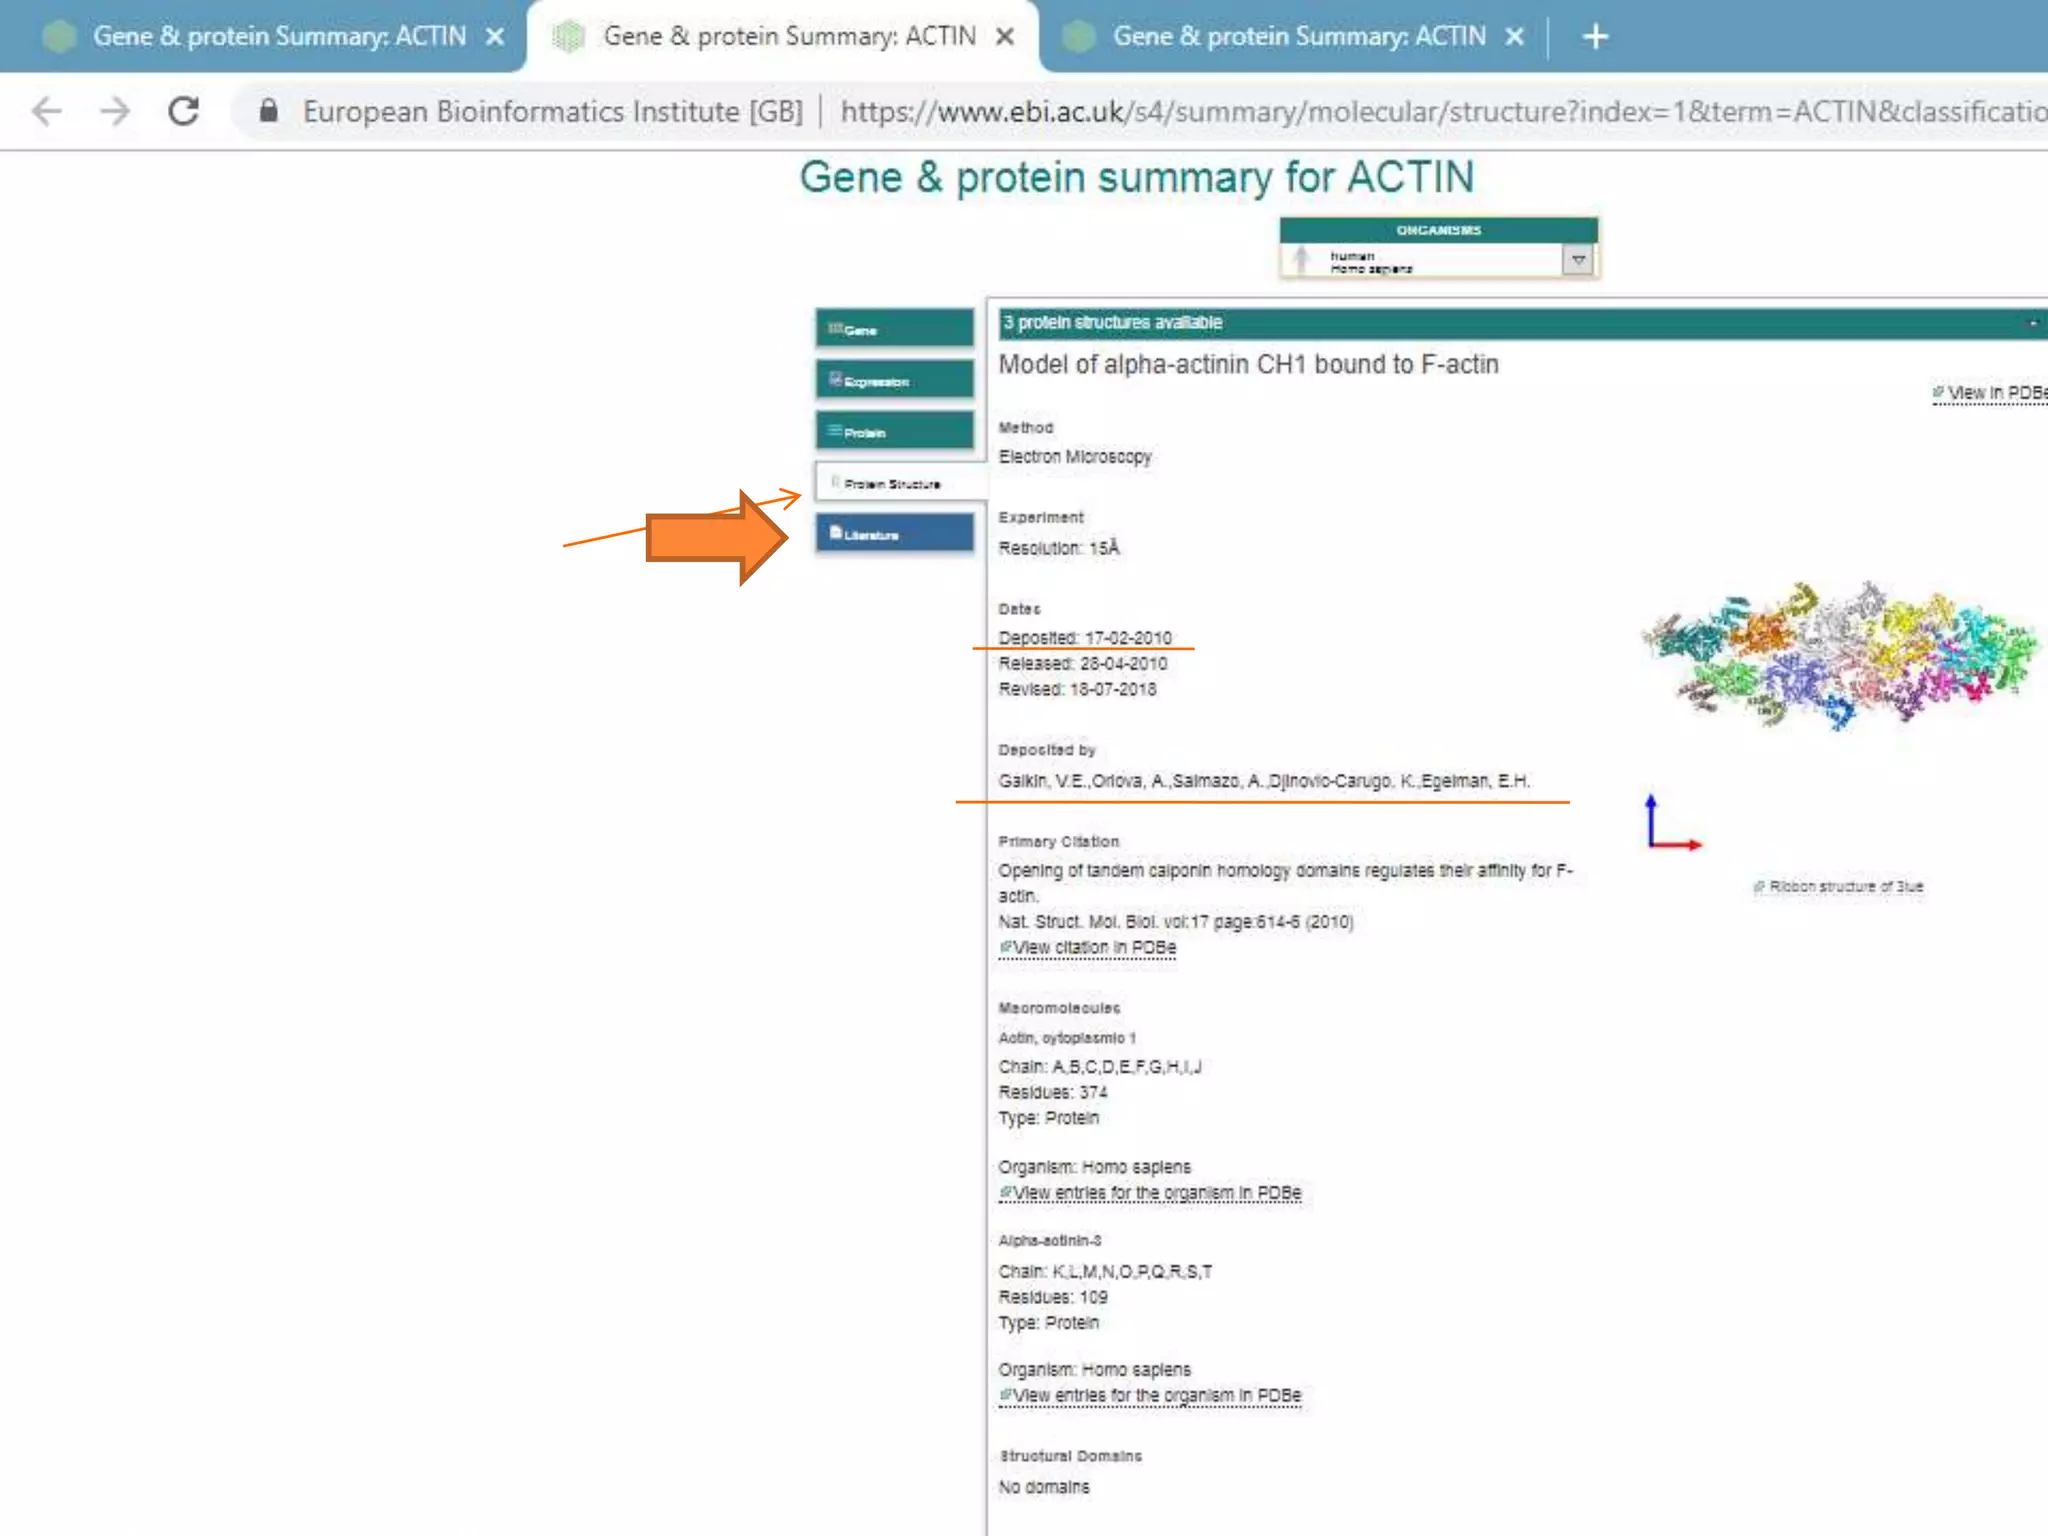Open the Organisms dropdown arrow

[1578, 261]
